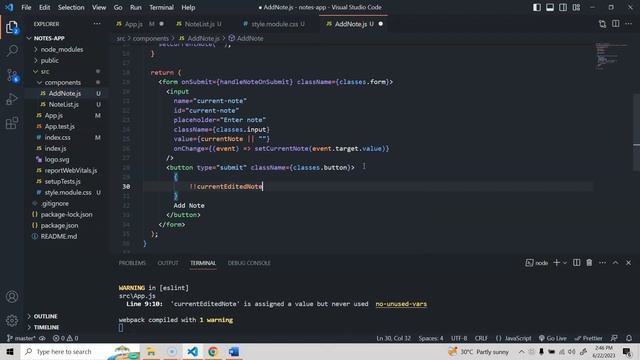Switch to the Output panel tab
The image size is (640, 360).
pos(168,263)
